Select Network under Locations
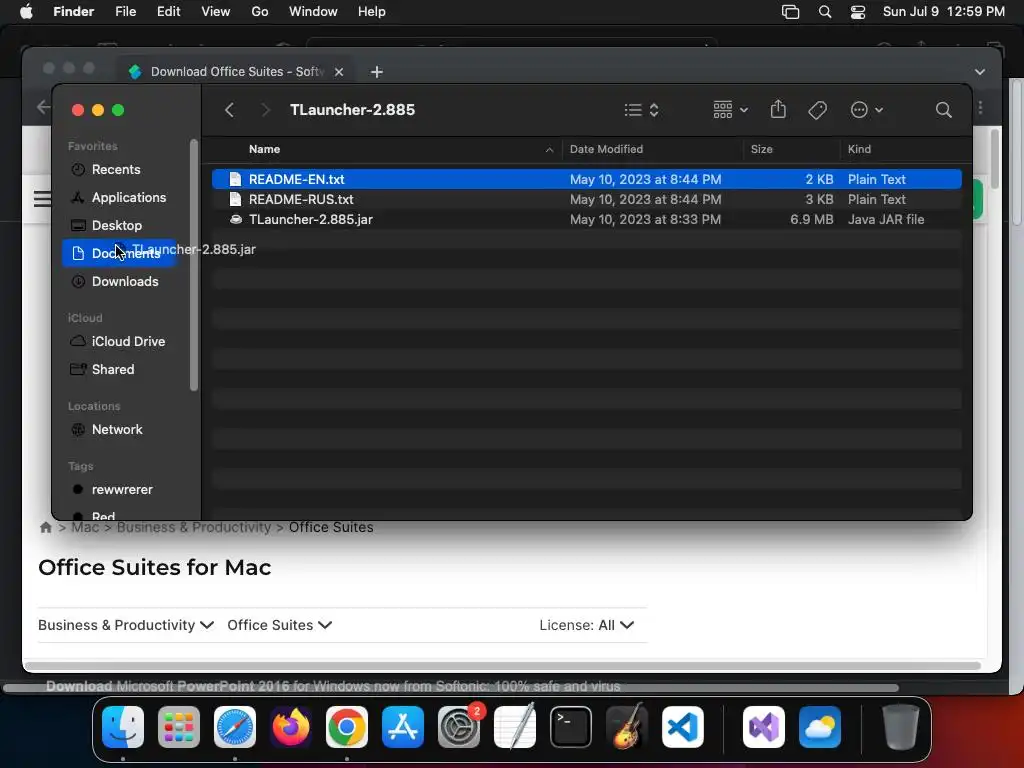Image resolution: width=1024 pixels, height=768 pixels. pos(117,430)
